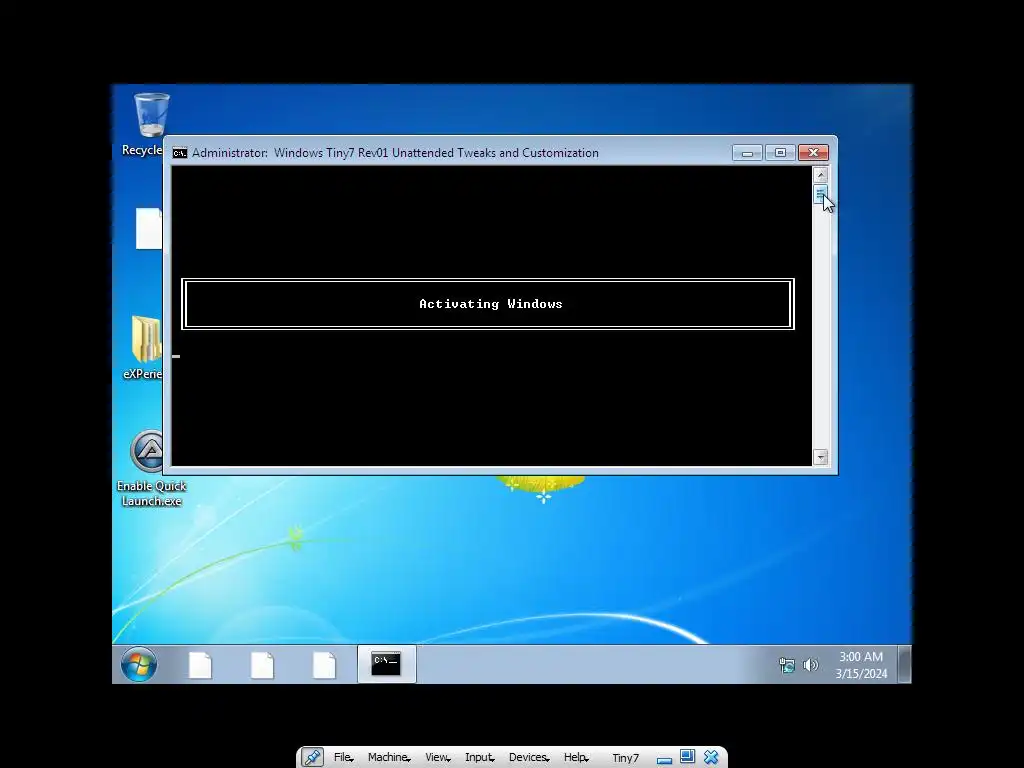Image resolution: width=1024 pixels, height=768 pixels.
Task: Close the Tiny7 command prompt window
Action: [x=813, y=153]
